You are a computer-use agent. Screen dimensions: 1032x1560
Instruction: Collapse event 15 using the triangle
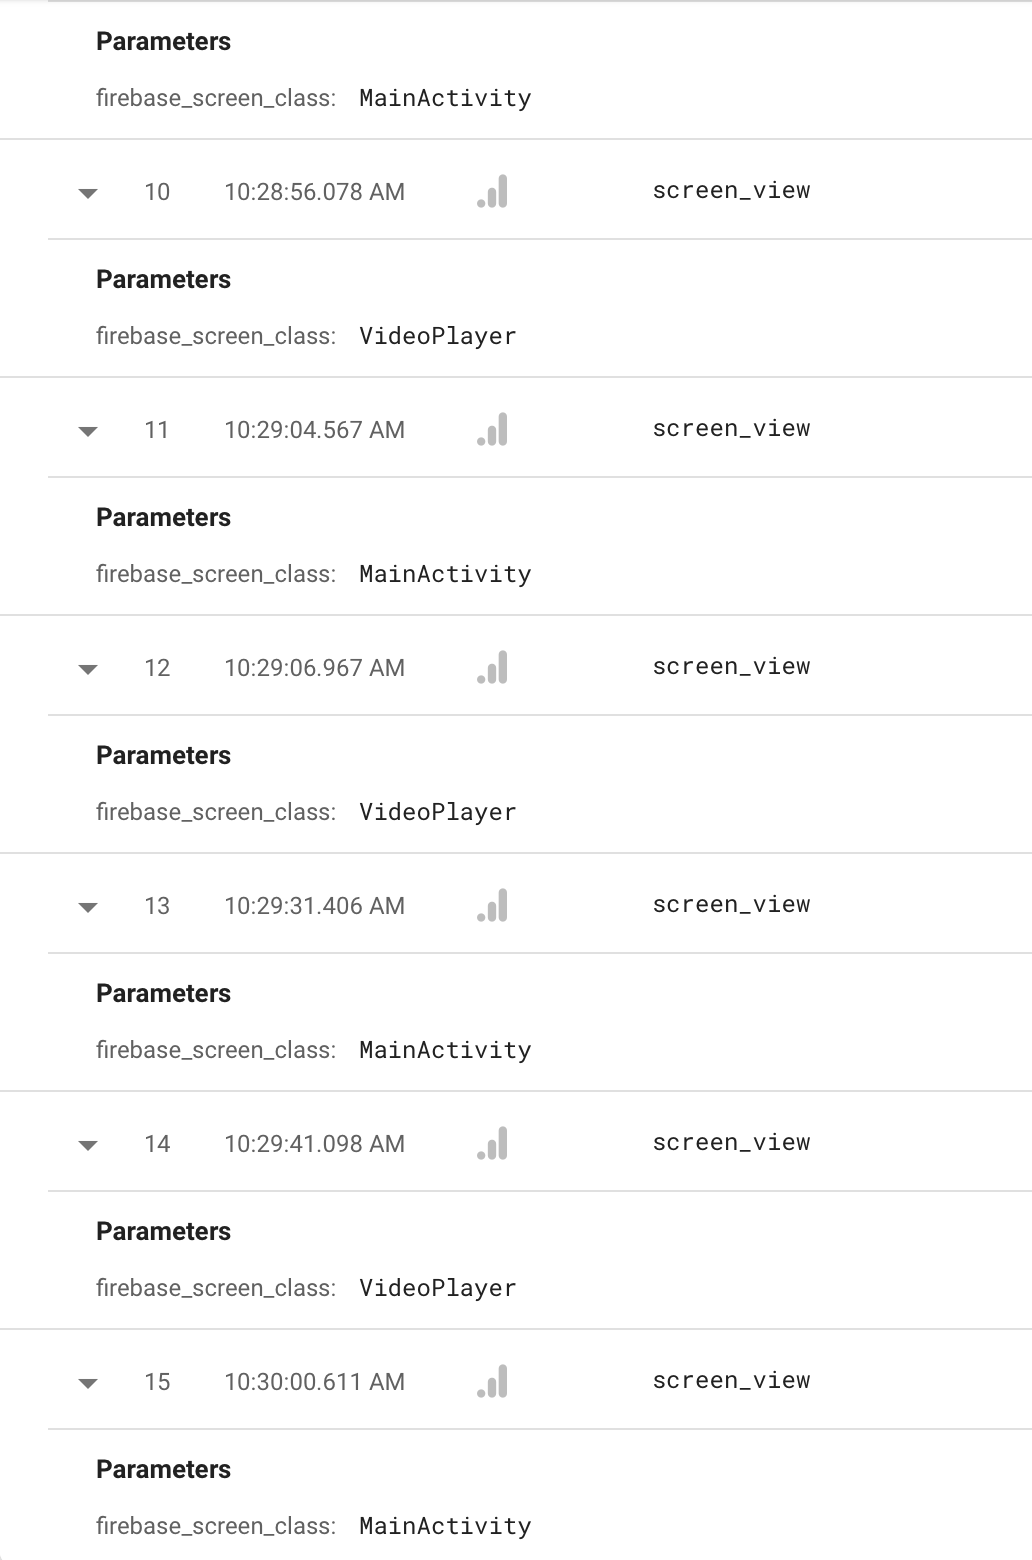[x=88, y=1384]
